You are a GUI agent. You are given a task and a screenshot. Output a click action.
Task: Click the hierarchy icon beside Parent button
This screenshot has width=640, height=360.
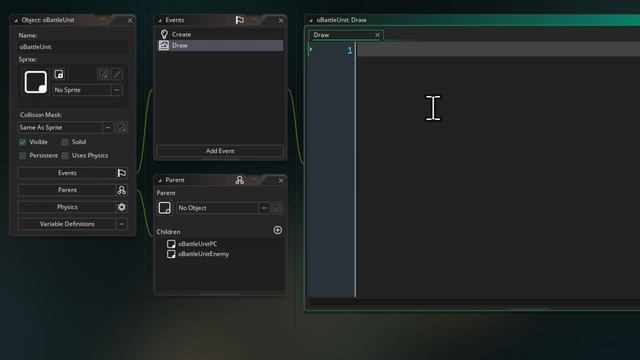click(122, 190)
